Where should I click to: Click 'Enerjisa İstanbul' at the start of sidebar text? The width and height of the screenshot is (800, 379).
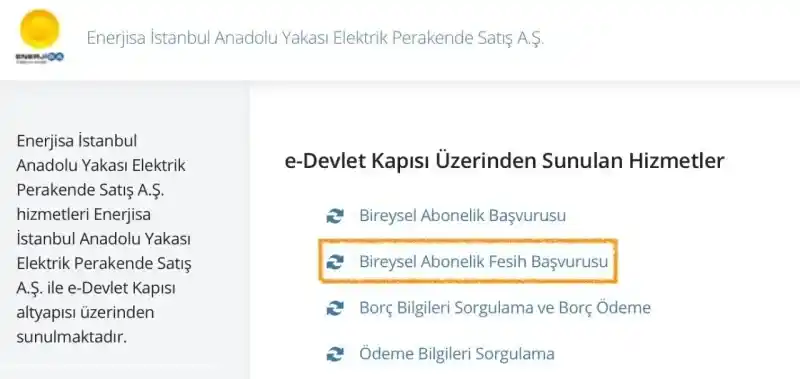[x=77, y=141]
